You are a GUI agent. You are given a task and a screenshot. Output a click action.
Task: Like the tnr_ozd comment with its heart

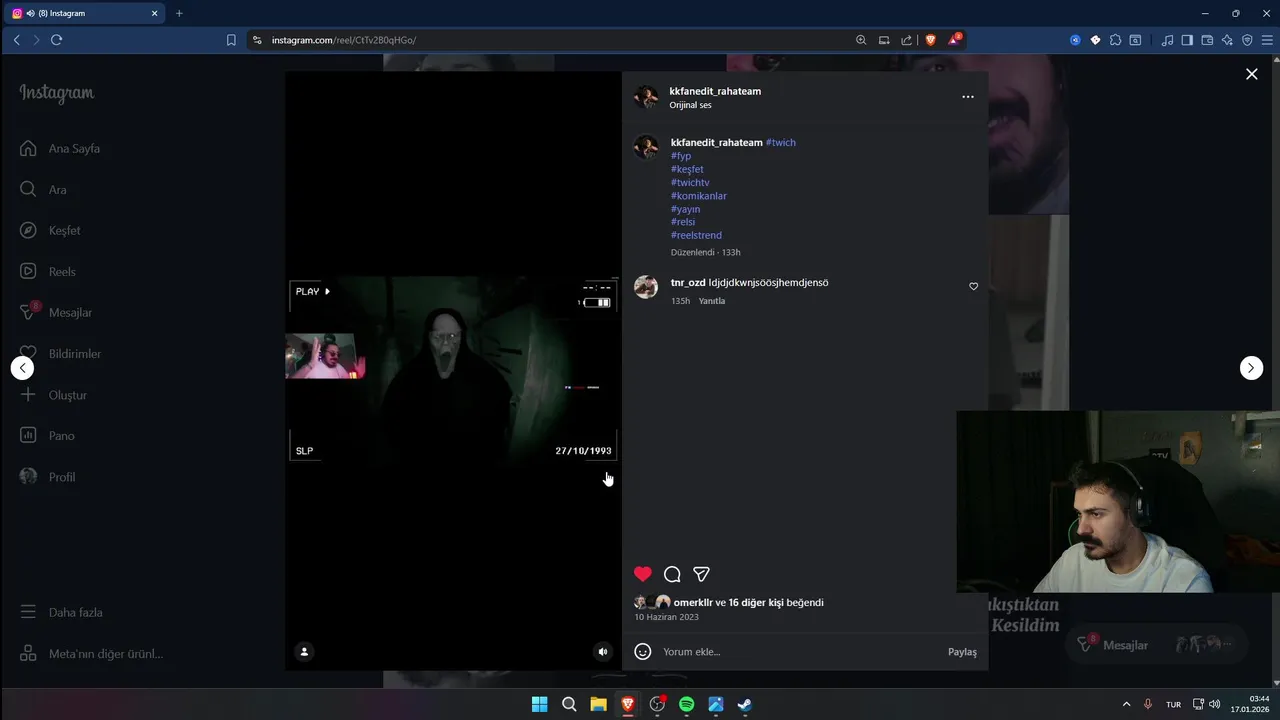click(x=974, y=286)
